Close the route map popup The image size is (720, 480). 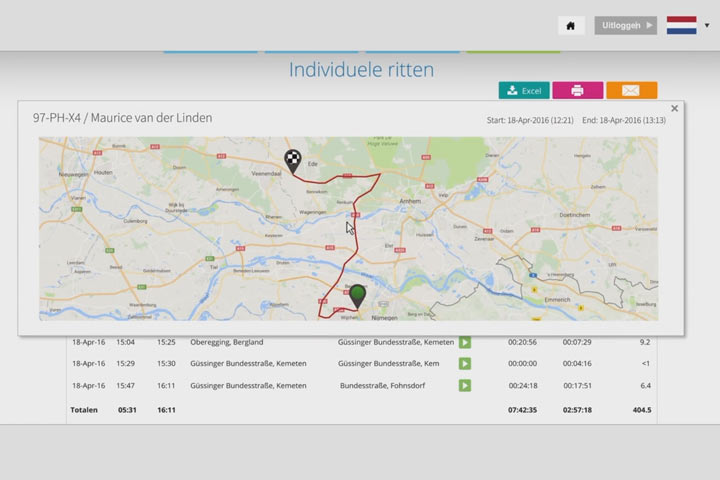(x=674, y=108)
